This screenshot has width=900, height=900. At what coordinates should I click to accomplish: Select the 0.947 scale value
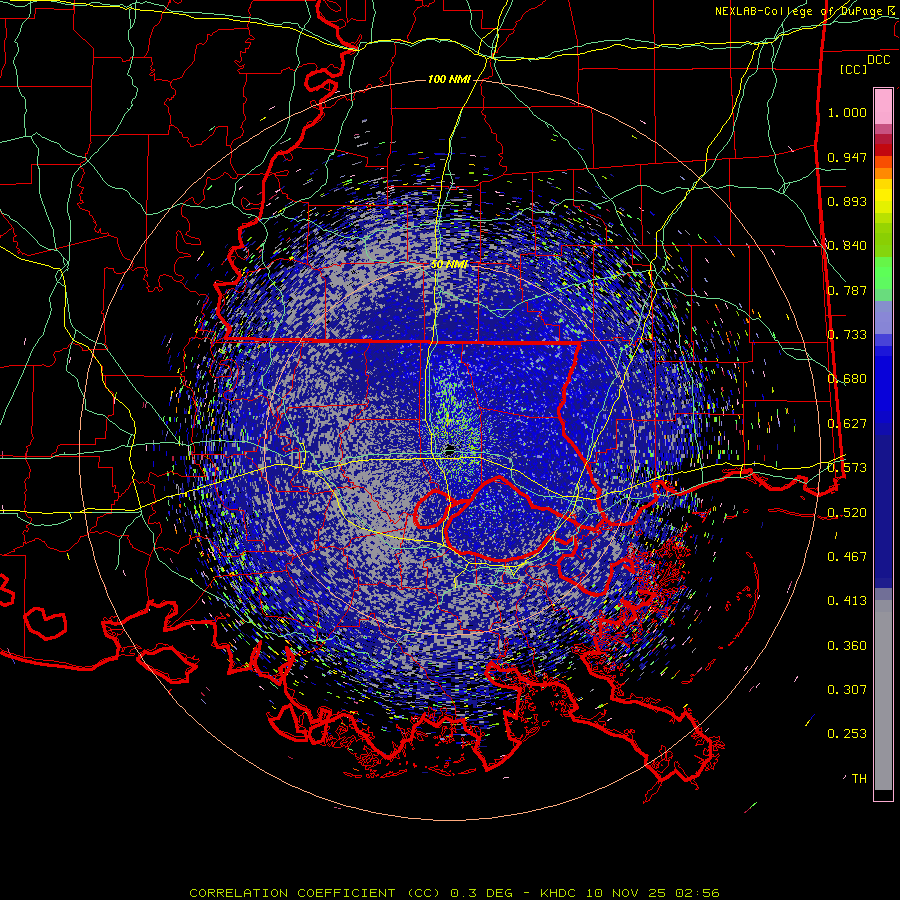pos(847,157)
